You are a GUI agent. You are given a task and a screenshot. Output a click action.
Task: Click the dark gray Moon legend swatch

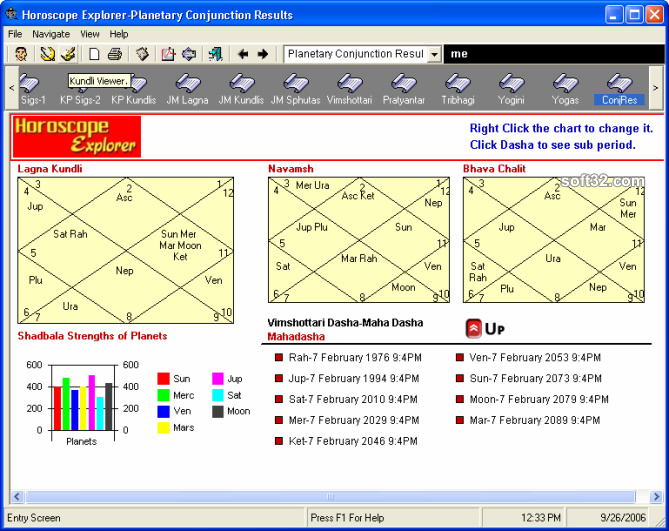point(218,411)
